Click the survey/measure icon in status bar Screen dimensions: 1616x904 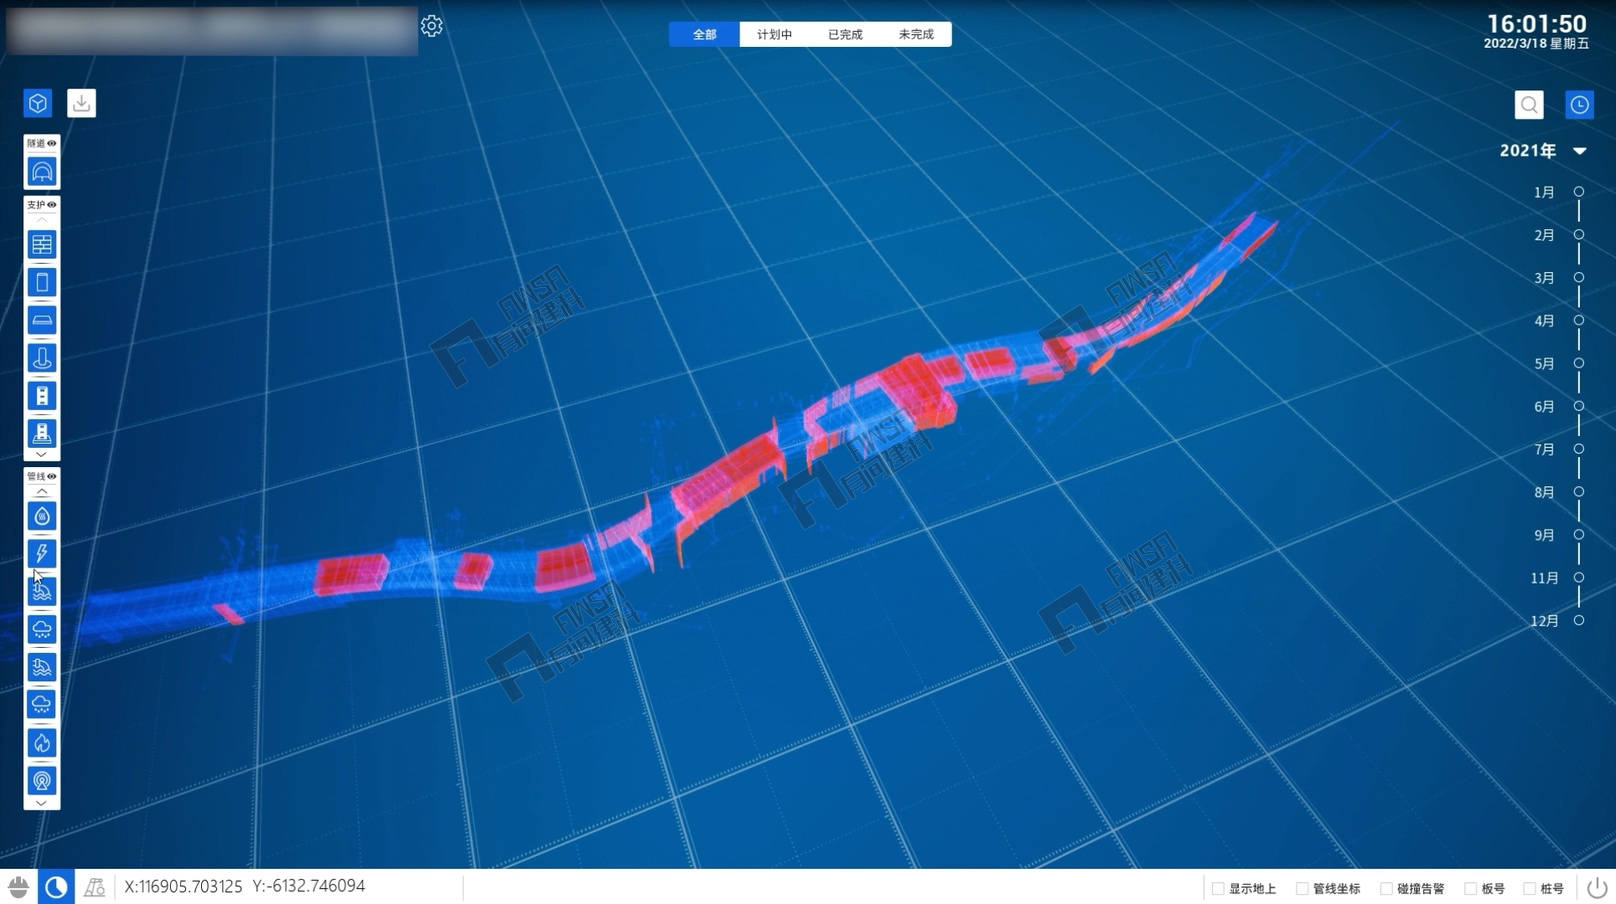point(94,887)
